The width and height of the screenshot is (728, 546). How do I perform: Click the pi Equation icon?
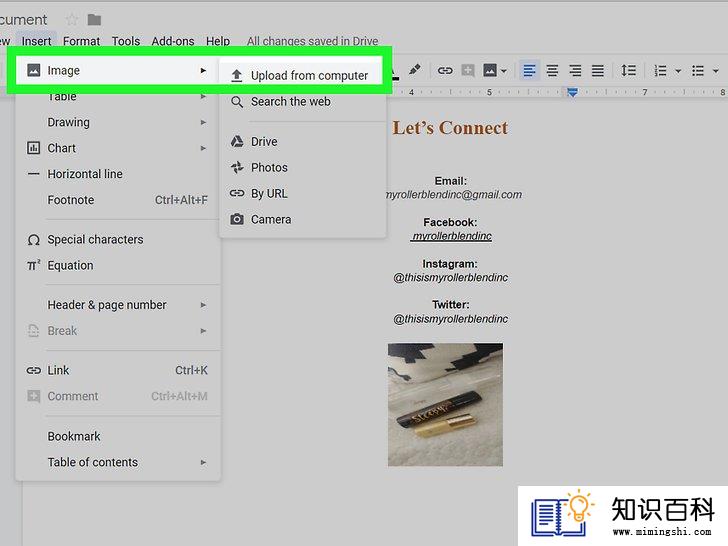point(33,265)
